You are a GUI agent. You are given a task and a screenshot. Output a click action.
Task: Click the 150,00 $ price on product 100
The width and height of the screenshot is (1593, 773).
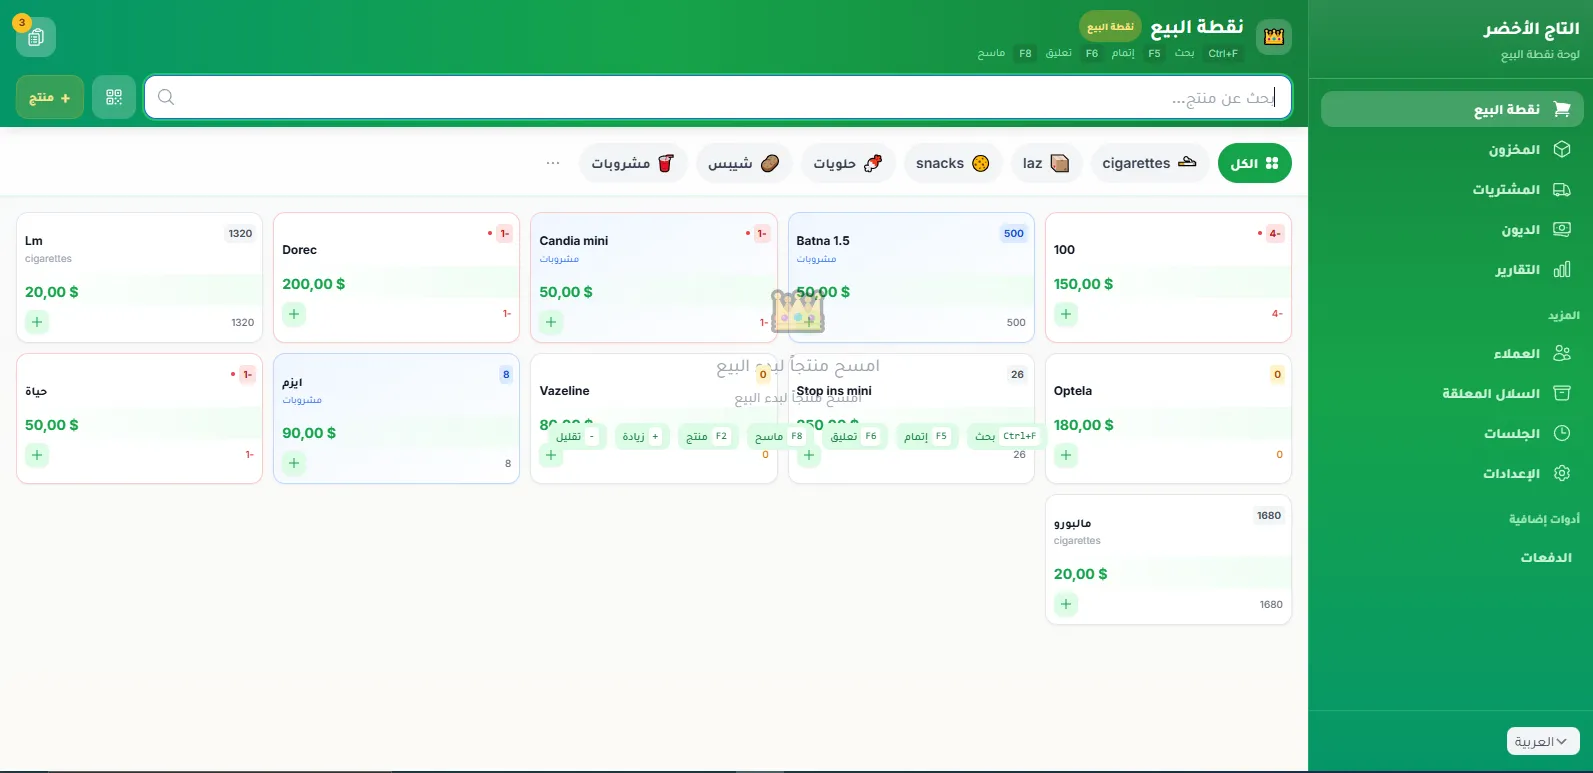1084,284
